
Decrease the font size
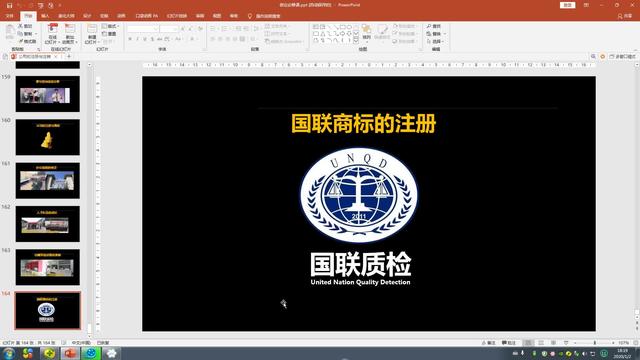(191, 29)
